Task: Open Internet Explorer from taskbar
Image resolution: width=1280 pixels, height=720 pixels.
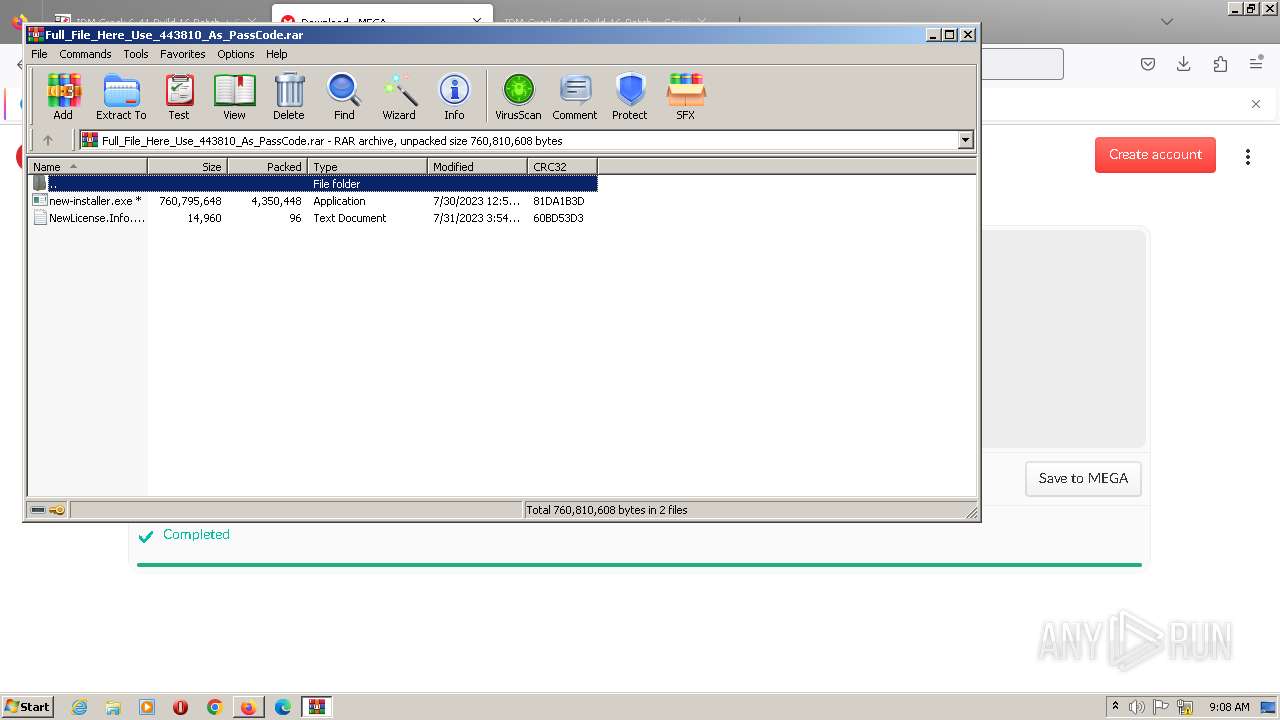Action: 80,707
